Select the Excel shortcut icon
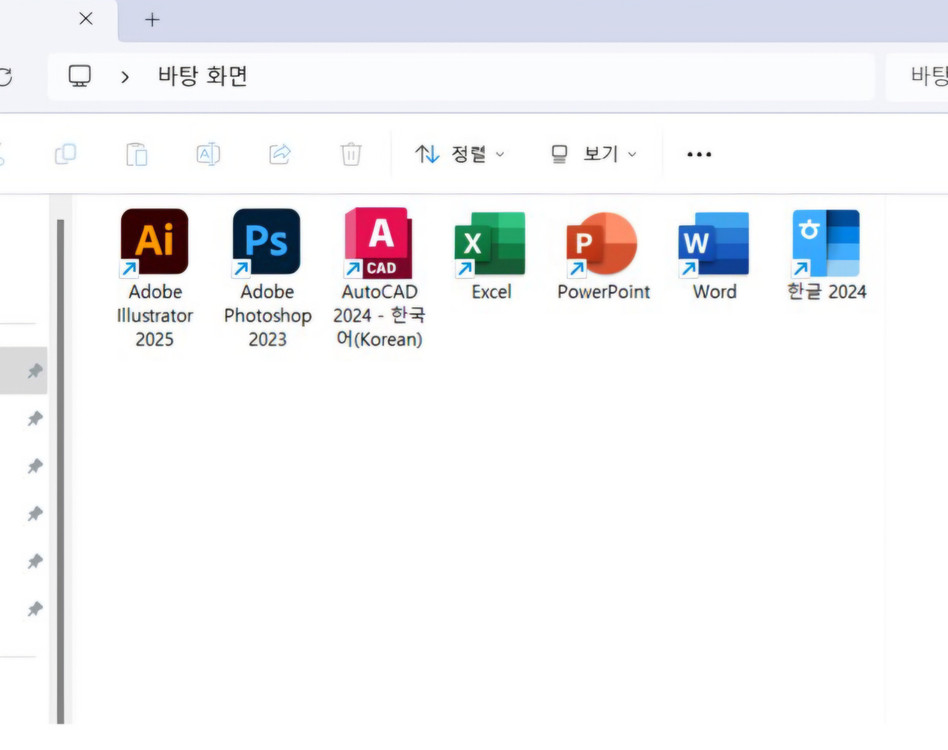Viewport: 948px width, 750px height. (x=490, y=244)
